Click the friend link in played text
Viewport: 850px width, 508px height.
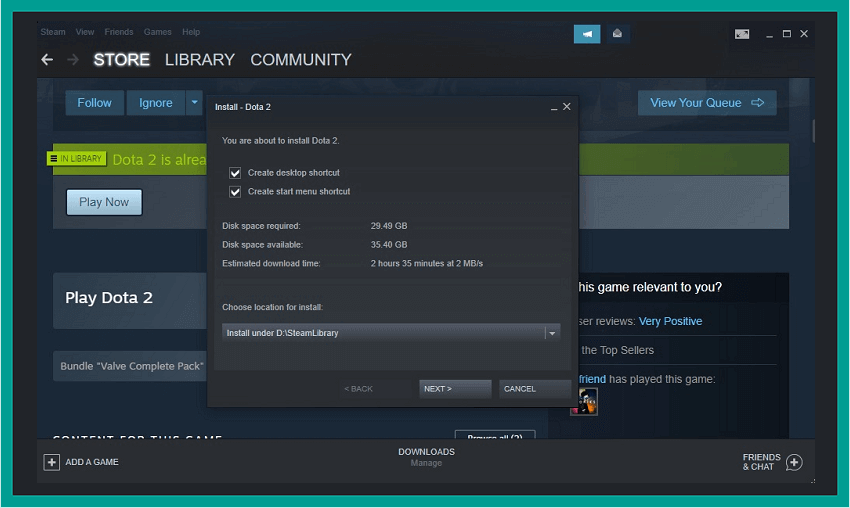coord(592,379)
